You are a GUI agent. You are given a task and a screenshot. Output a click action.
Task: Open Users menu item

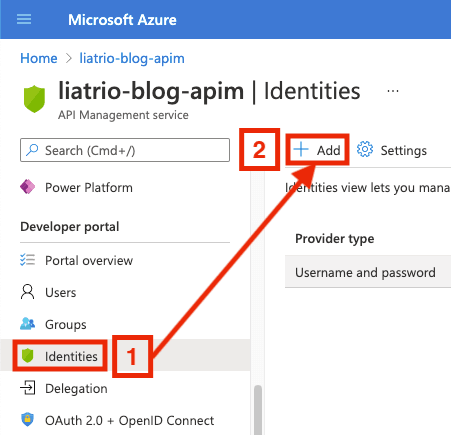click(x=61, y=293)
